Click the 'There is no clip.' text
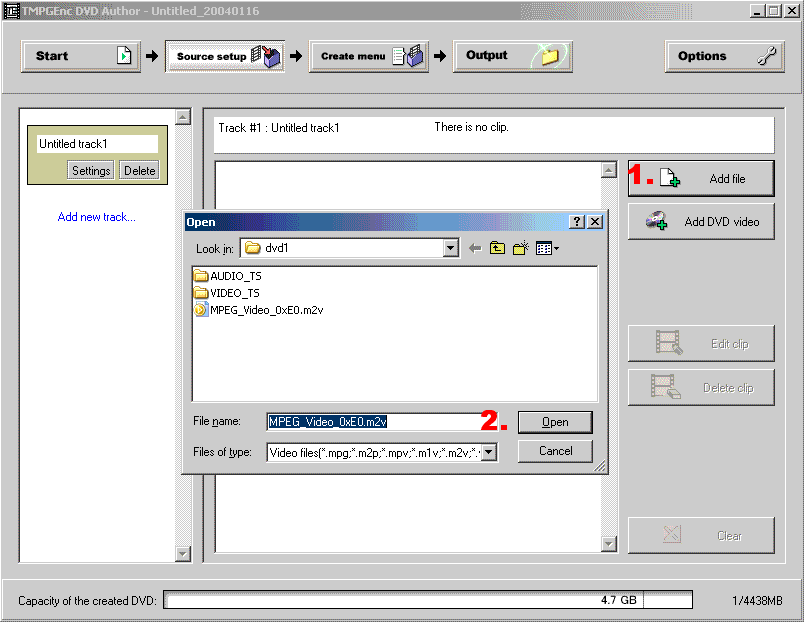This screenshot has height=622, width=804. (471, 127)
